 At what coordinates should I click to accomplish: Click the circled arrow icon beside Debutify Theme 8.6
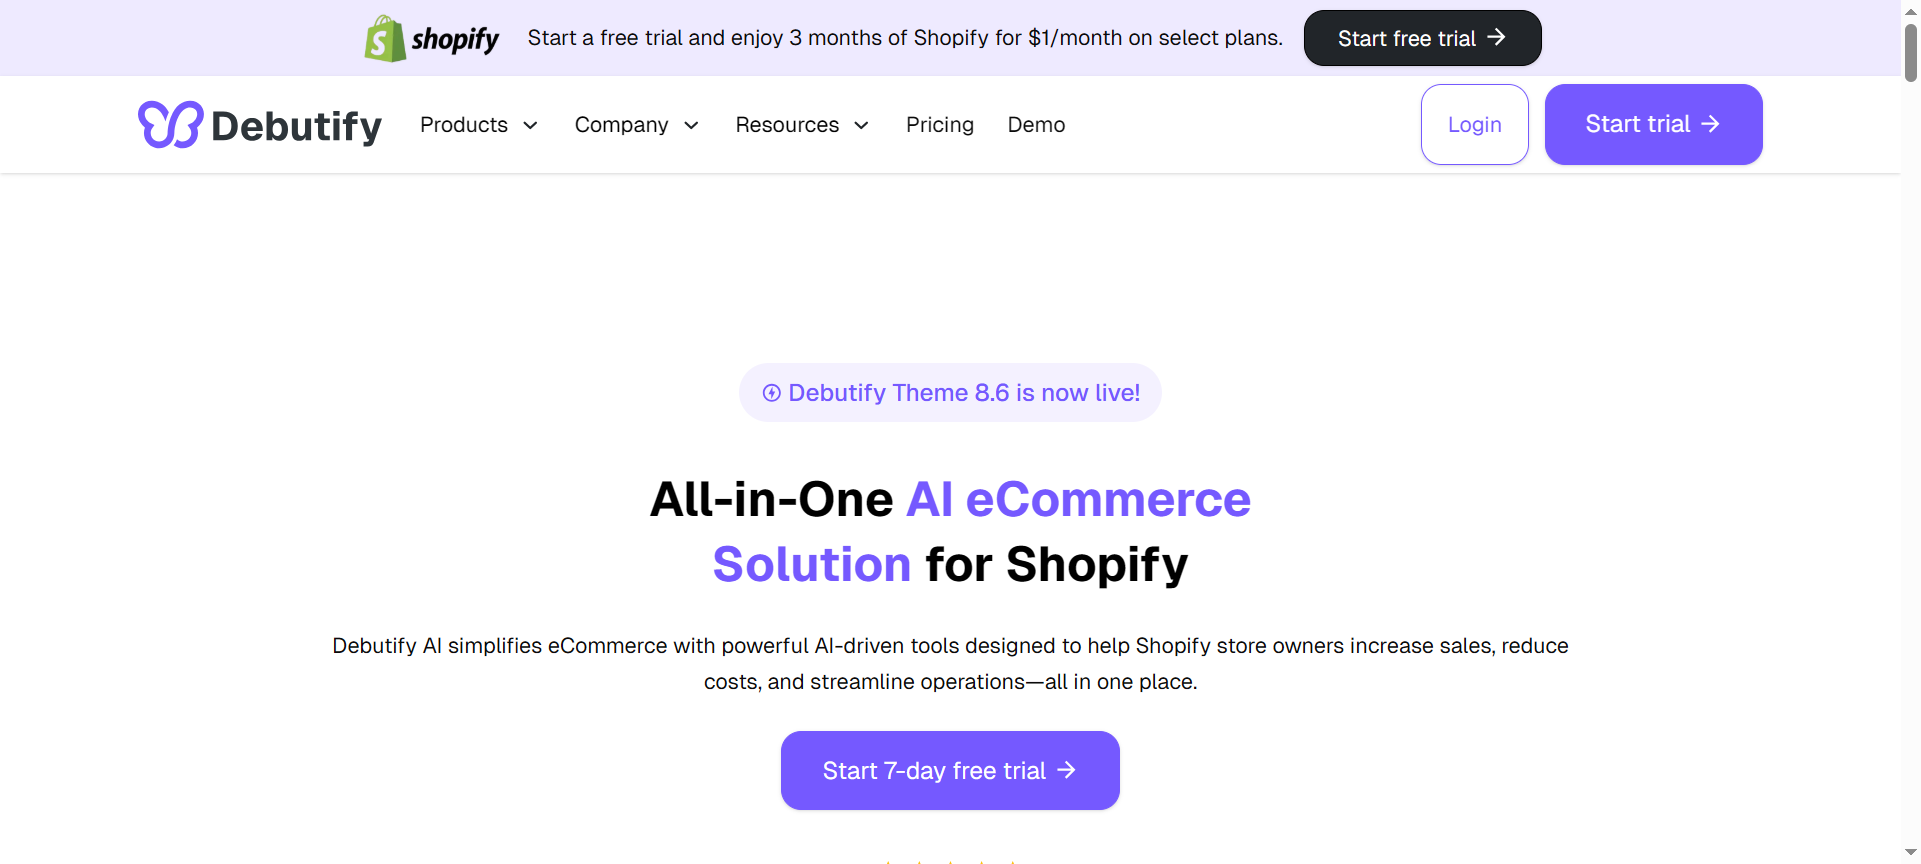[771, 393]
